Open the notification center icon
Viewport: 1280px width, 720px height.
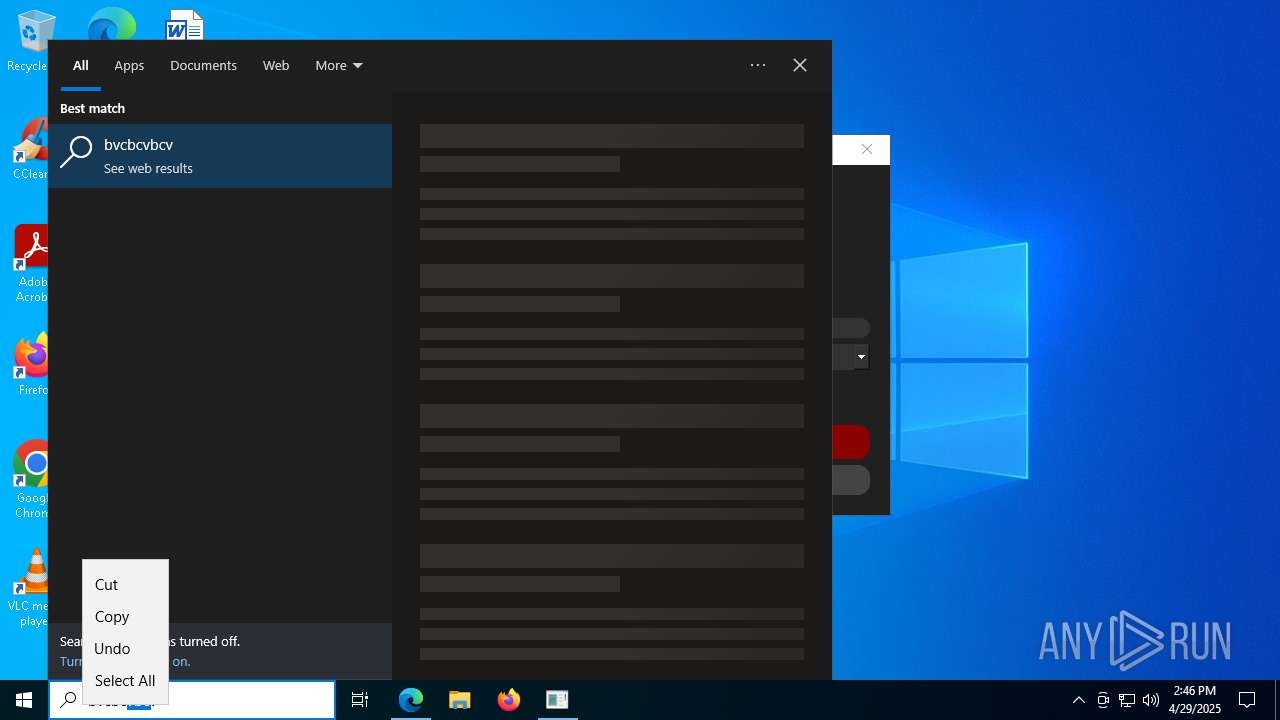click(1247, 700)
